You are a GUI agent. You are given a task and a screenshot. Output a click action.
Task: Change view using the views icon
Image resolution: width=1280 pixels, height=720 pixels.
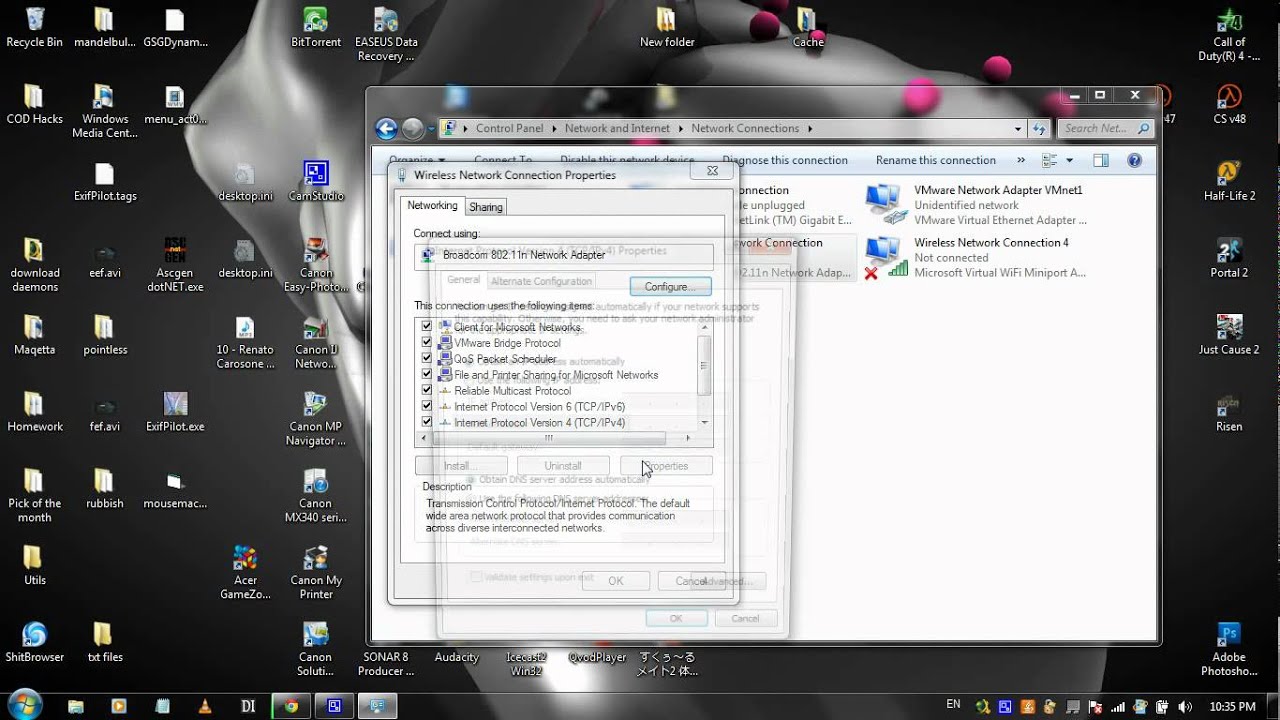pos(1049,160)
